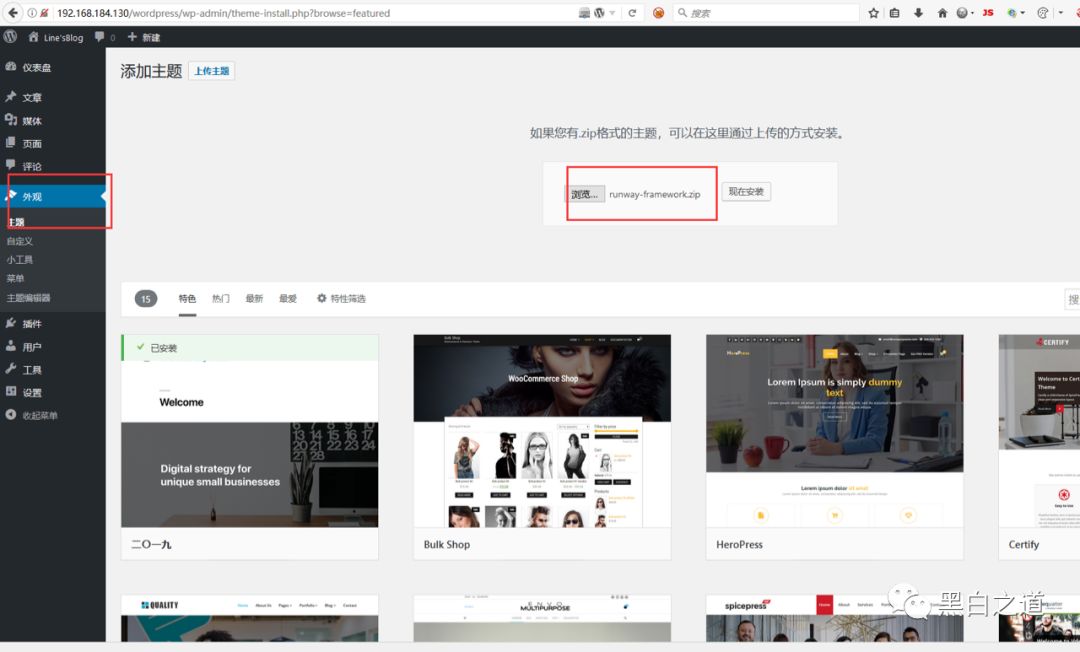Expand the 特性筛选 feature filter
The image size is (1080, 652).
(341, 298)
